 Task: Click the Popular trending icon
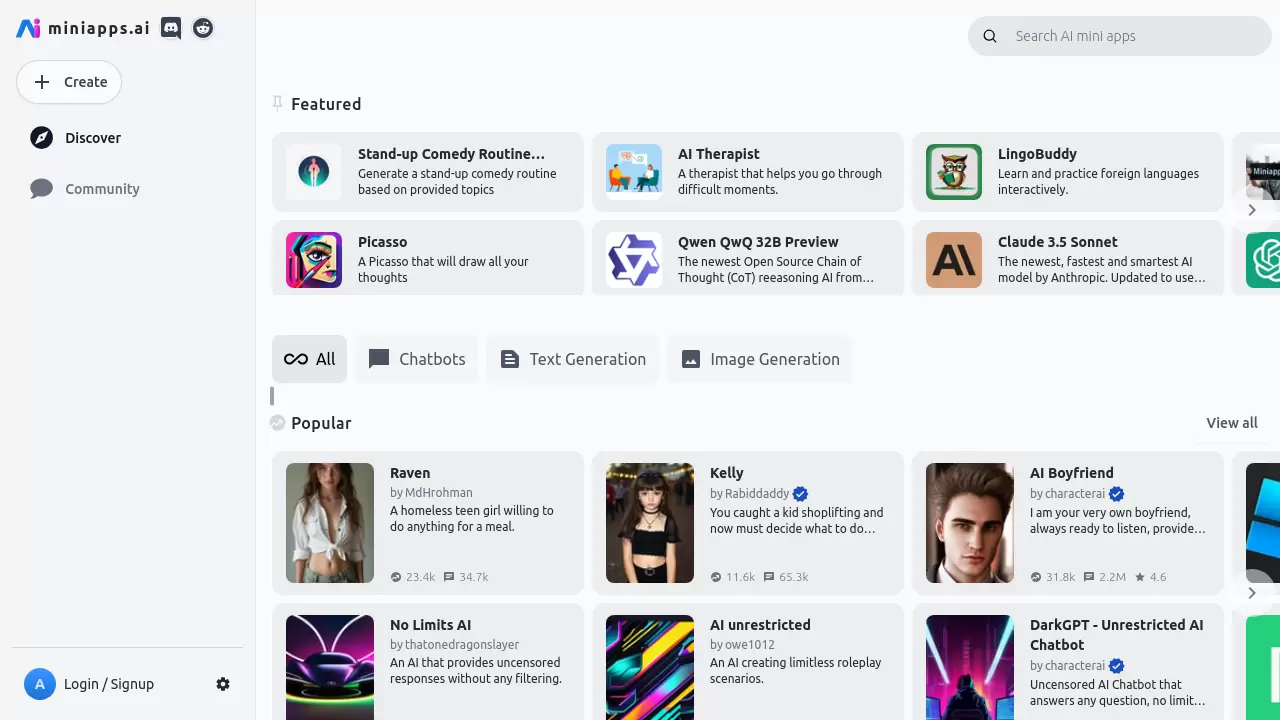(278, 423)
